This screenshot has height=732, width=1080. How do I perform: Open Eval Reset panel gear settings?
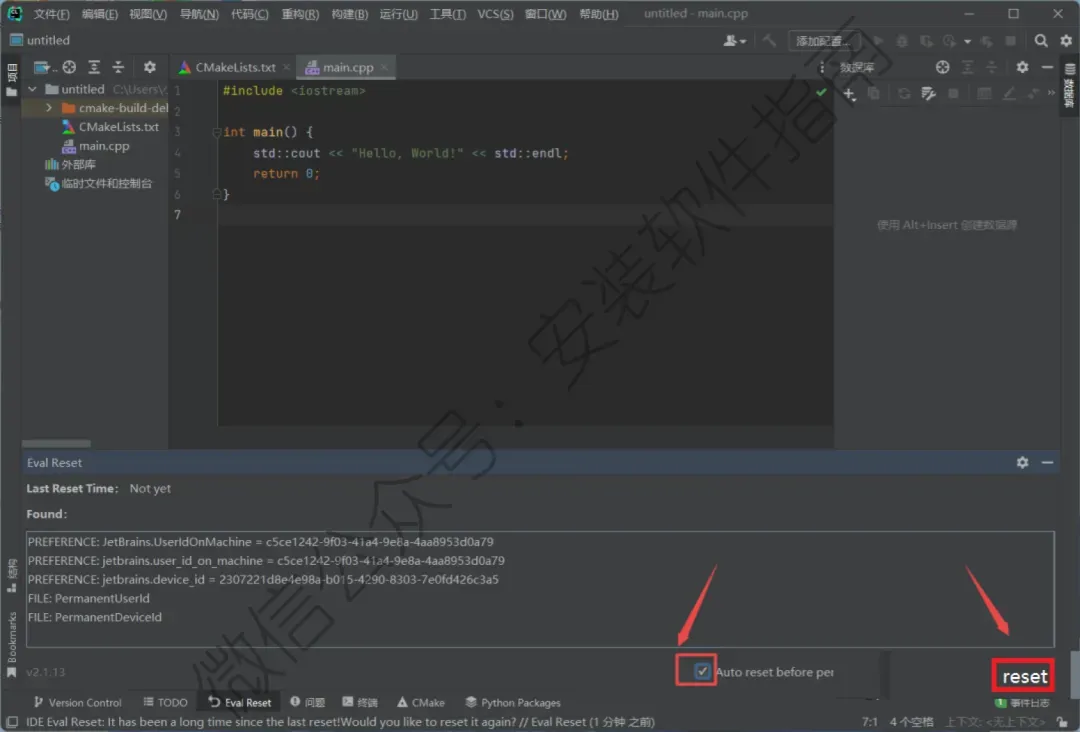(x=1022, y=463)
